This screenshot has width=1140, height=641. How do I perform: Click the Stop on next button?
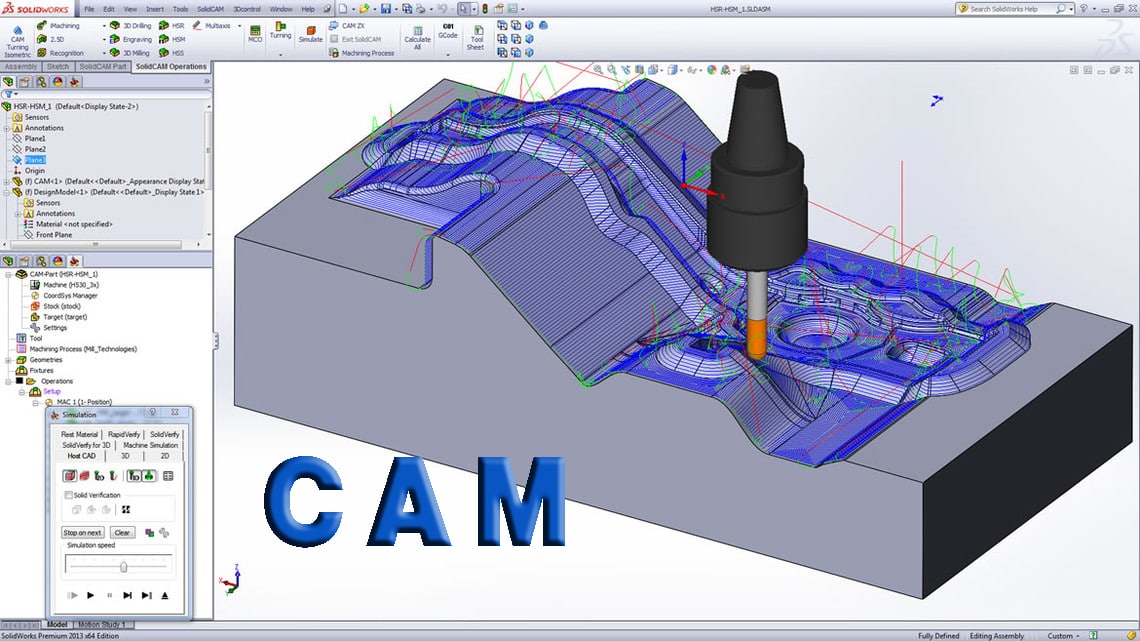(82, 533)
